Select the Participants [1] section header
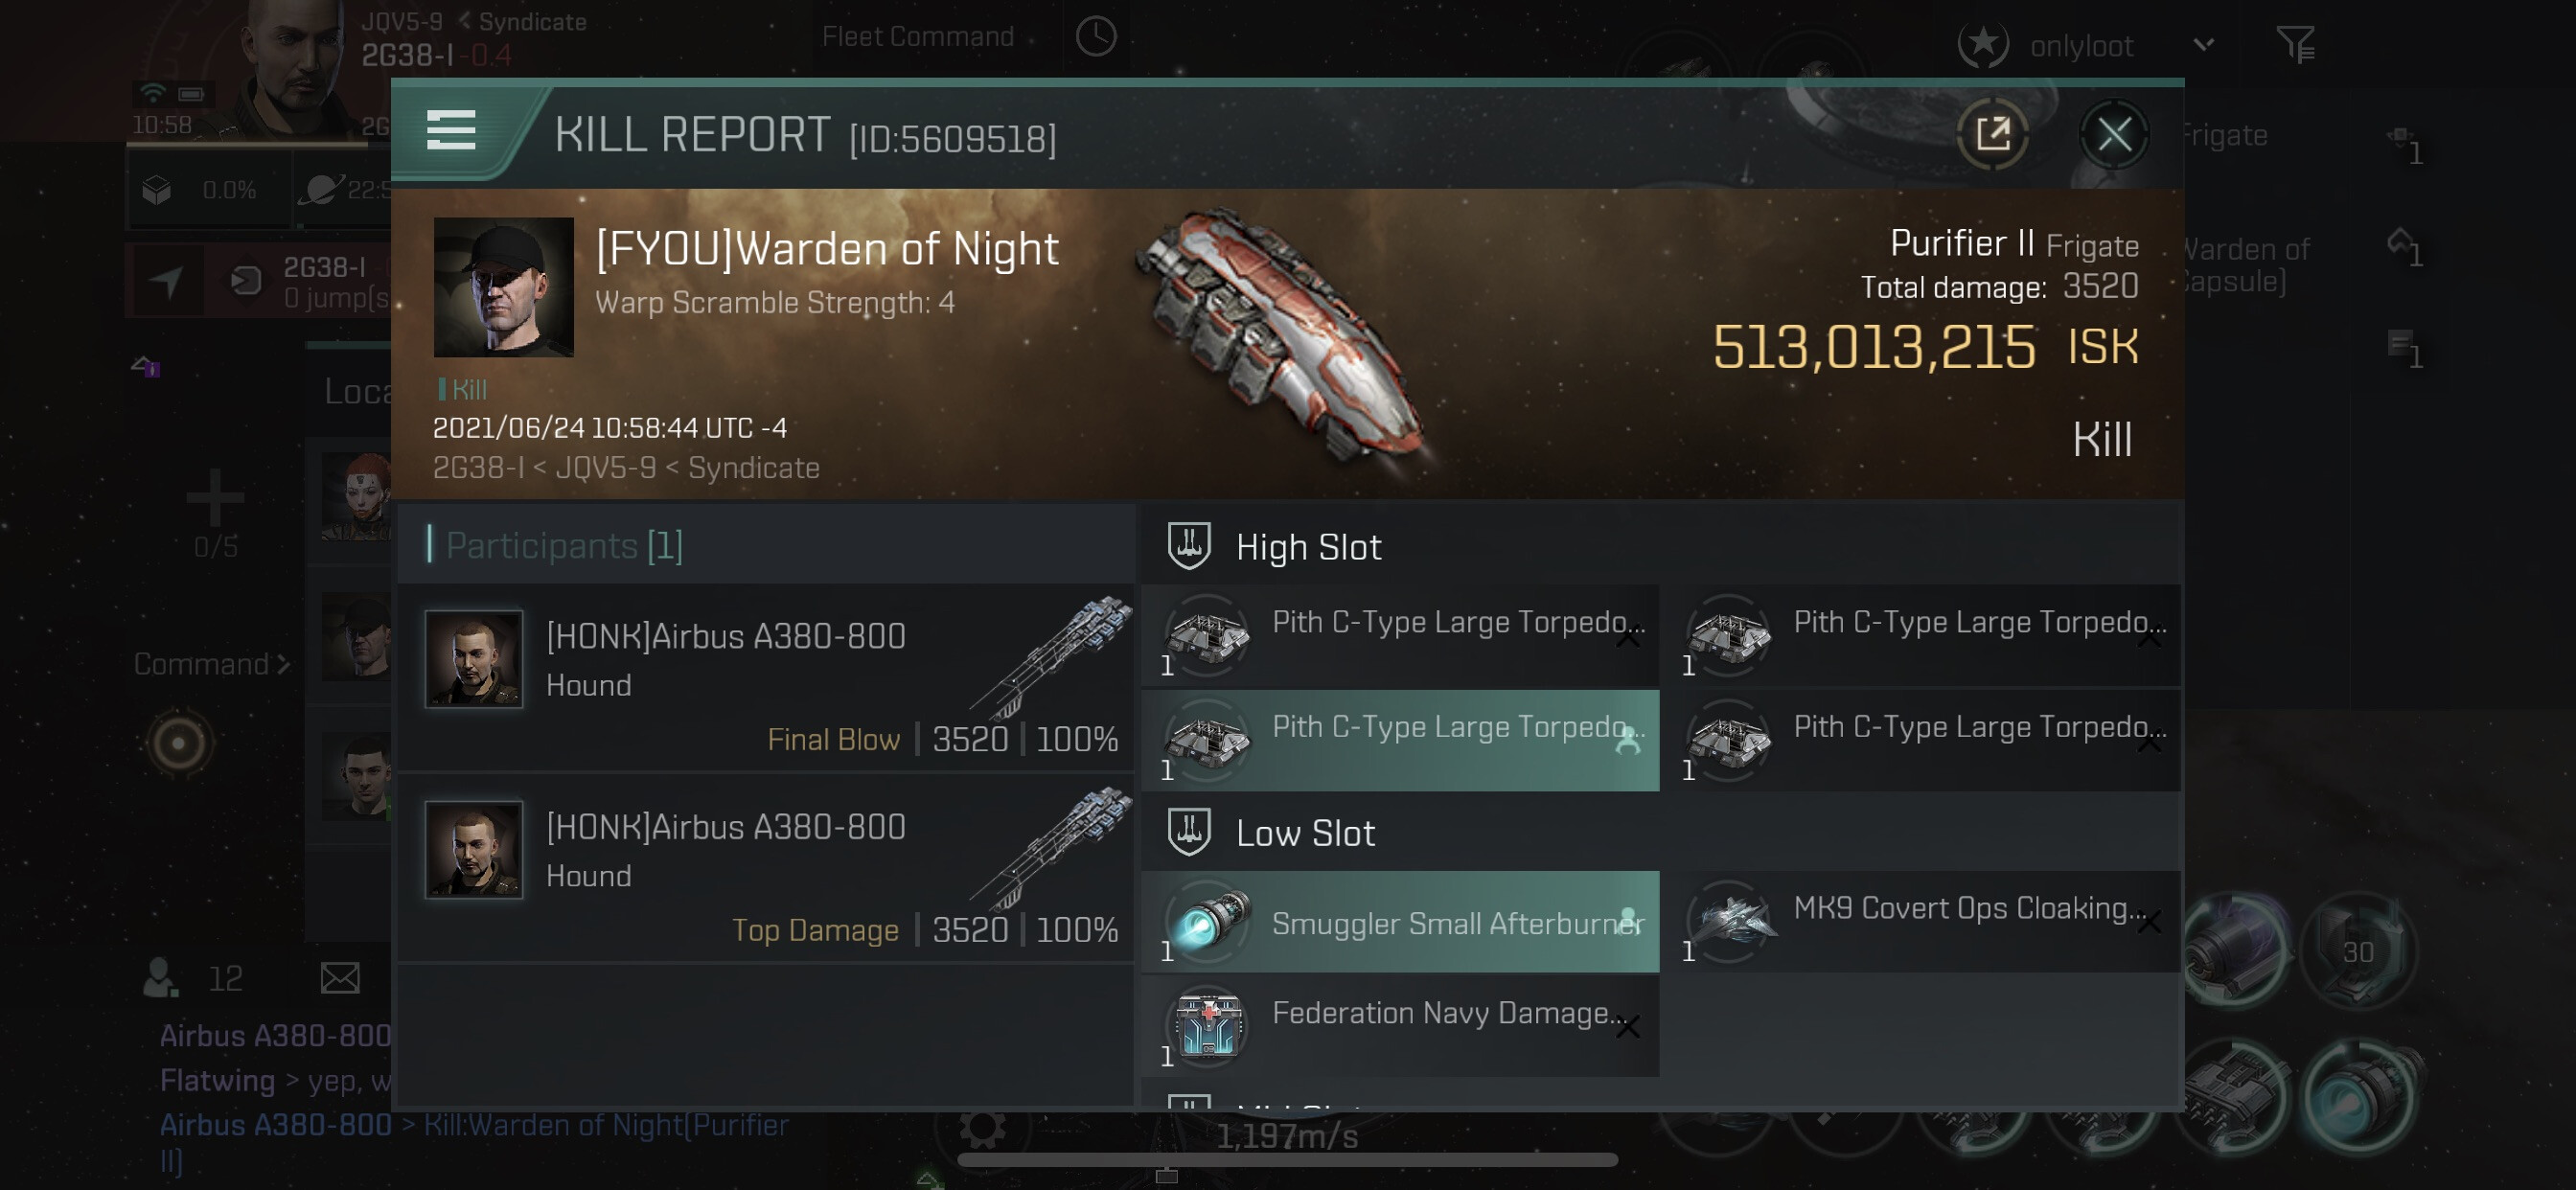This screenshot has width=2576, height=1190. (565, 545)
